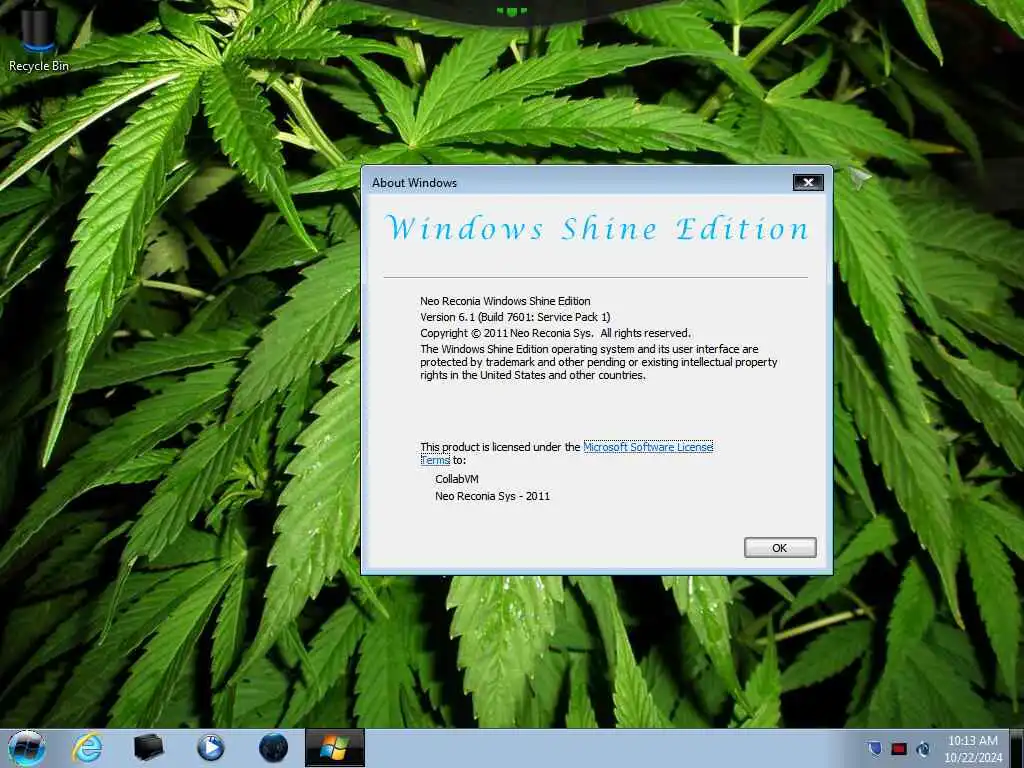Click the blue shield tray icon

[874, 748]
